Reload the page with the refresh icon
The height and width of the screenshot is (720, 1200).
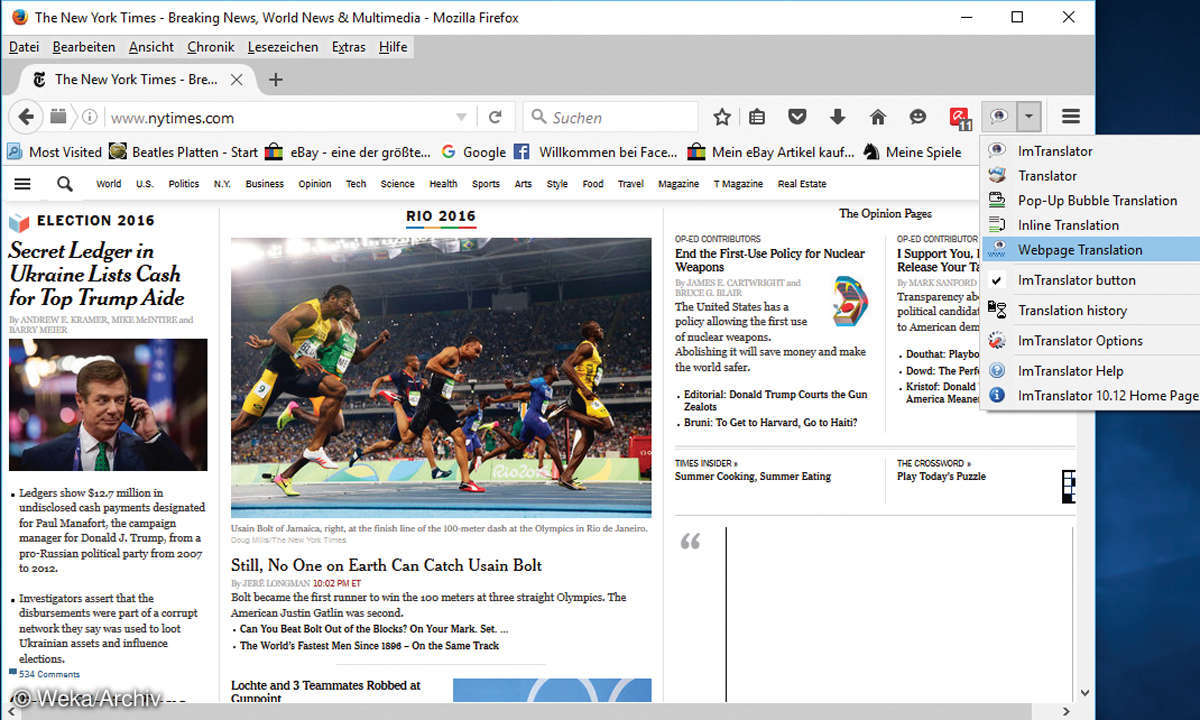[x=495, y=117]
